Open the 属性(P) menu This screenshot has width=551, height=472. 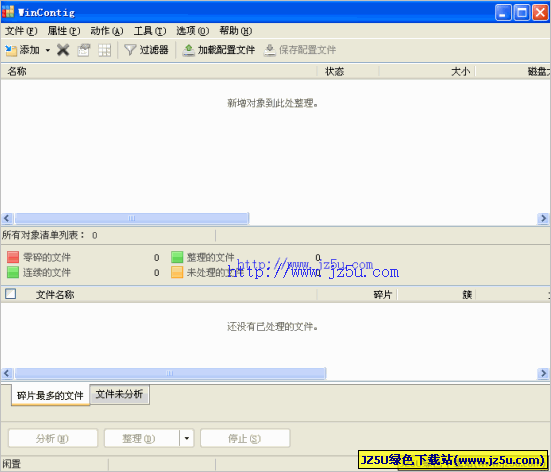64,31
